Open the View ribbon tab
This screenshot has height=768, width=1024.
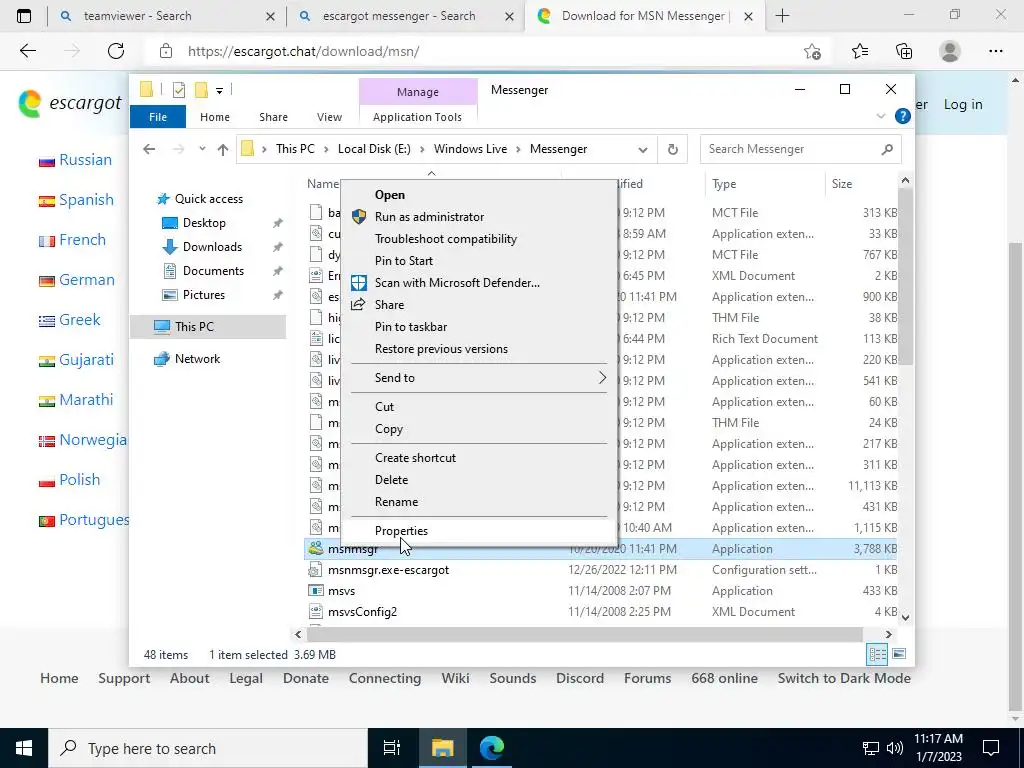[x=329, y=117]
